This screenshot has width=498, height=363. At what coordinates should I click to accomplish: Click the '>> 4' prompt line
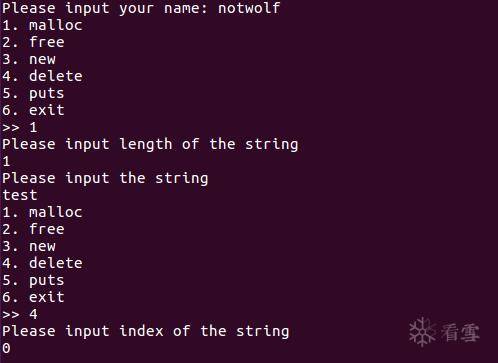(20, 314)
